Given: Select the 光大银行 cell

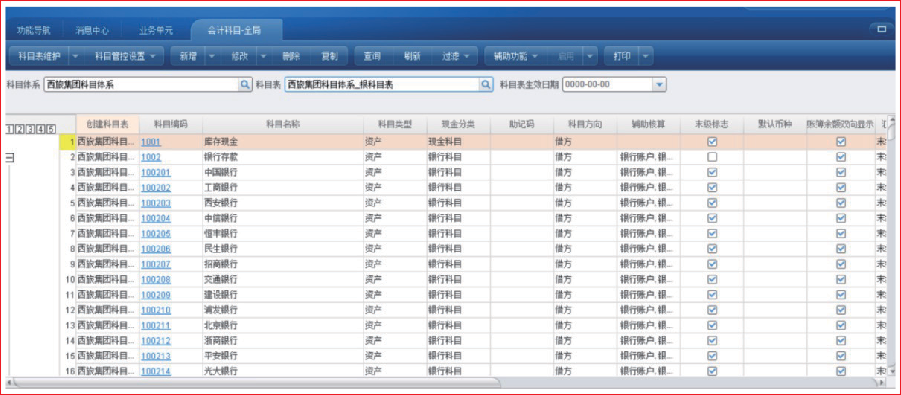Looking at the screenshot, I should 283,371.
